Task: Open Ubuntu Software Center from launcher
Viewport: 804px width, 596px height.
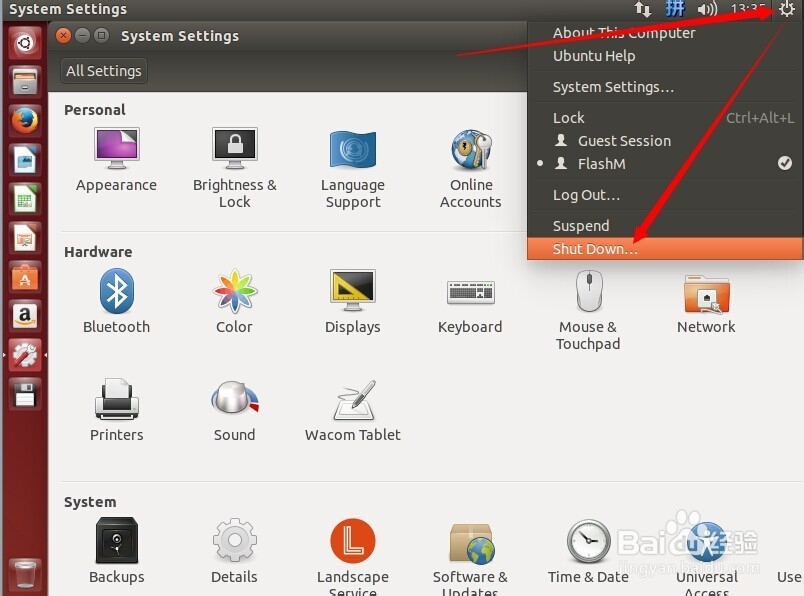Action: 25,277
